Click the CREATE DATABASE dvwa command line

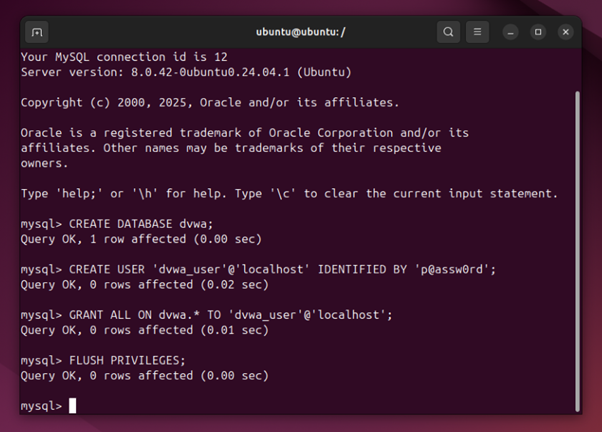click(x=117, y=224)
